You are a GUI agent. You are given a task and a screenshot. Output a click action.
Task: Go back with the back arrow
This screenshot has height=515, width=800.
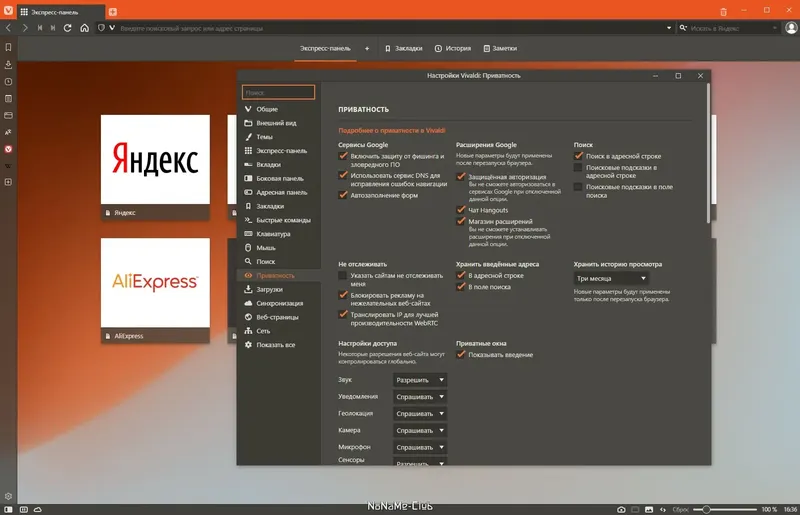[x=8, y=28]
